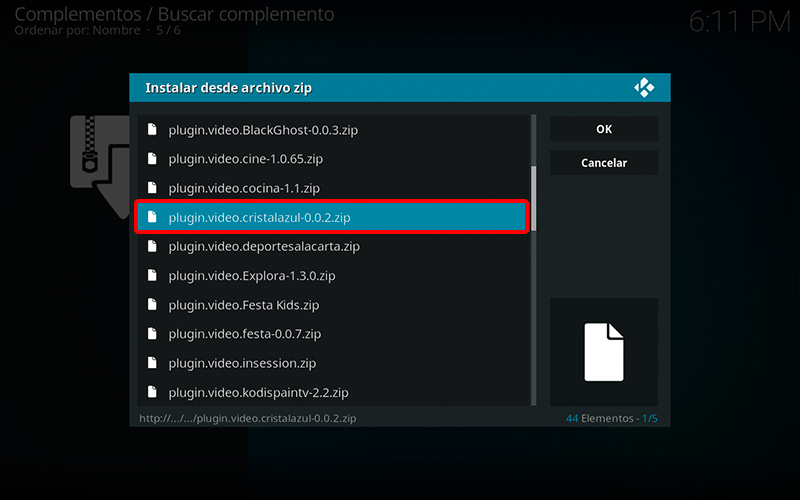The height and width of the screenshot is (500, 800).
Task: Select plugin.video.festa-0.0.7.zip file
Action: pos(334,334)
